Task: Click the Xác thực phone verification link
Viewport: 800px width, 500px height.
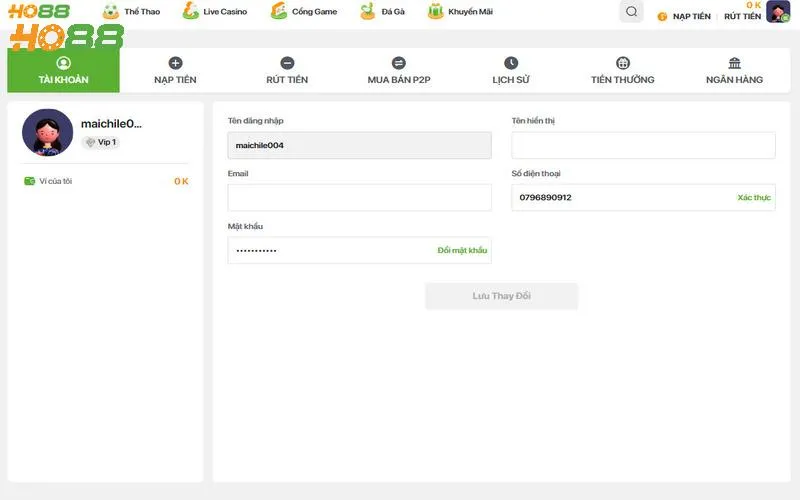Action: (754, 198)
